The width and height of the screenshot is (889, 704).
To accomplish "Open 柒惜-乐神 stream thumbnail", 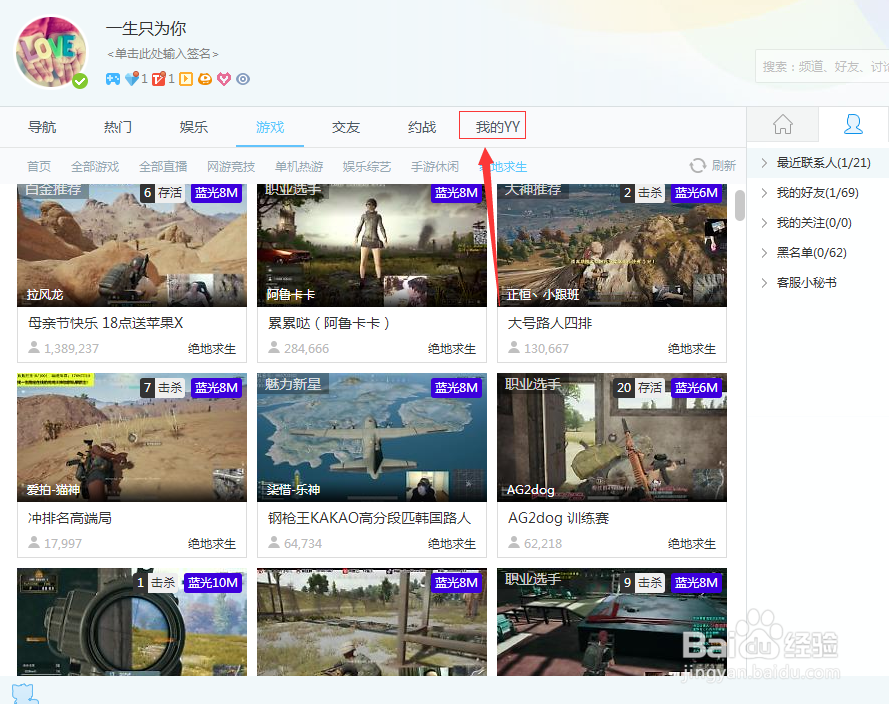I will [372, 437].
